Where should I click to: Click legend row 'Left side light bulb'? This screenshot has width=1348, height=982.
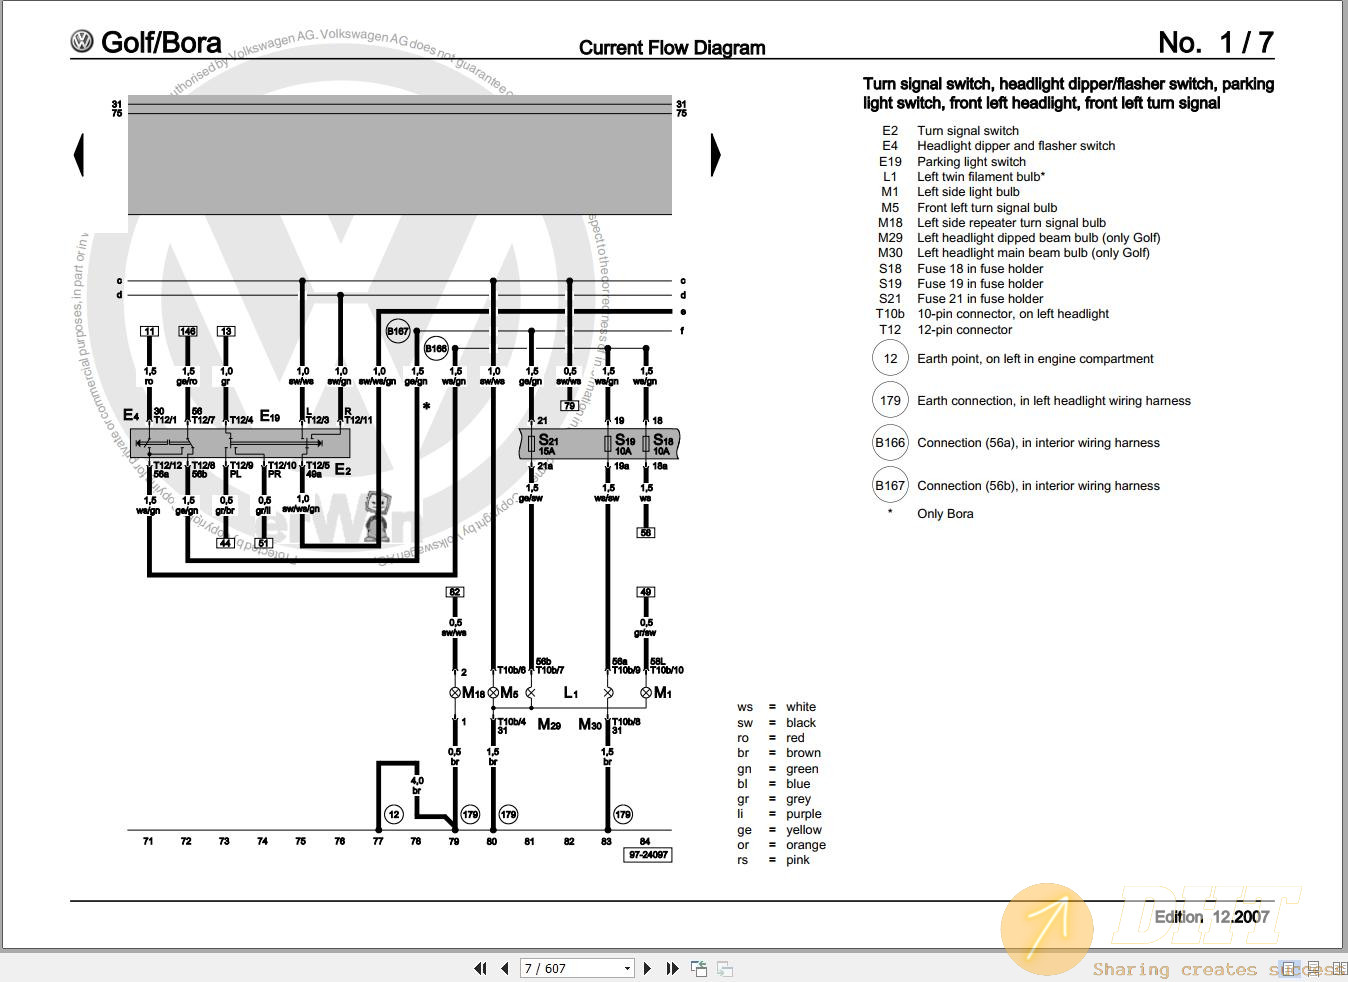pyautogui.click(x=968, y=191)
